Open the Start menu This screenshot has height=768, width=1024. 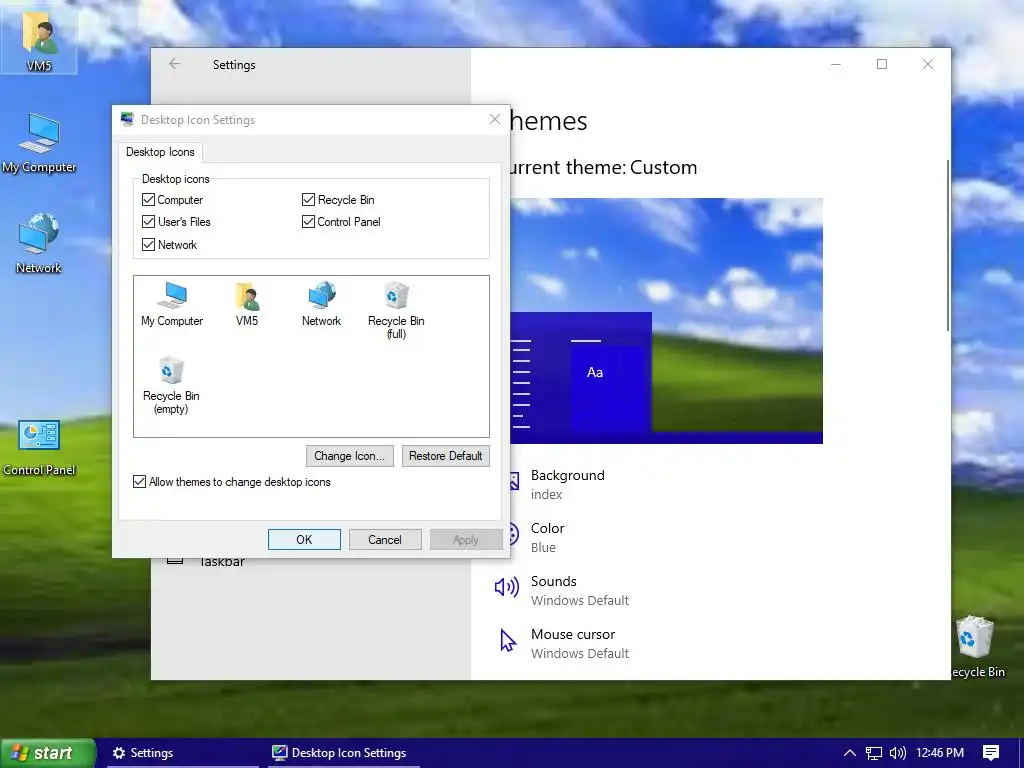click(48, 753)
